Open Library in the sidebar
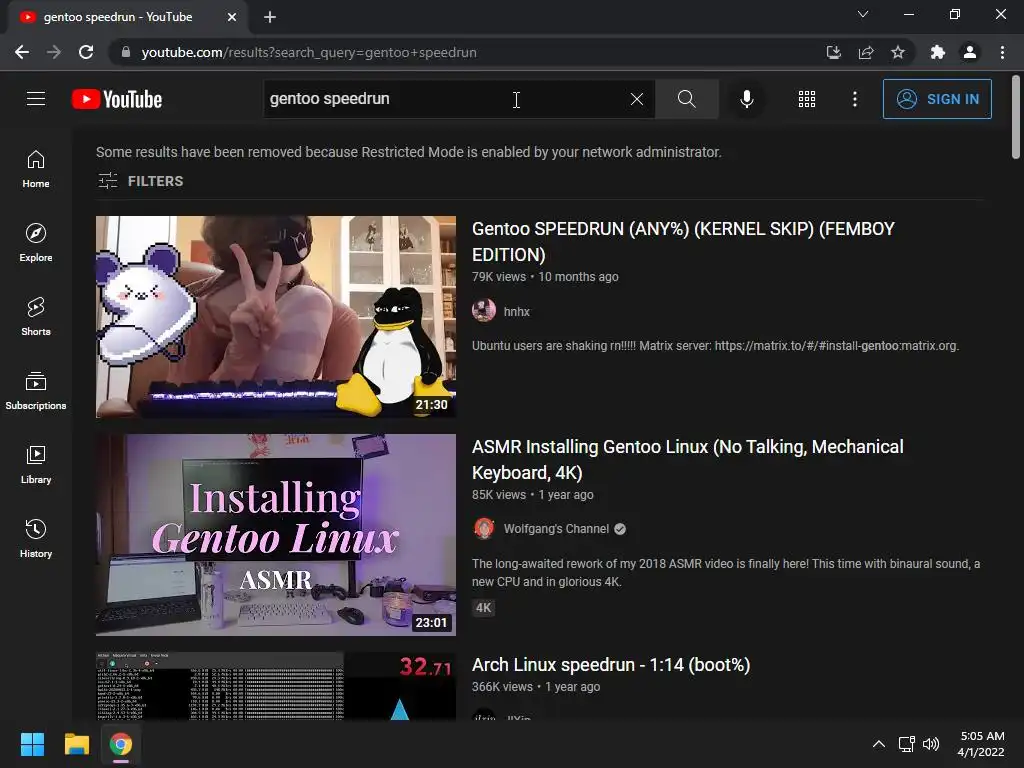The width and height of the screenshot is (1024, 768). pos(36,464)
